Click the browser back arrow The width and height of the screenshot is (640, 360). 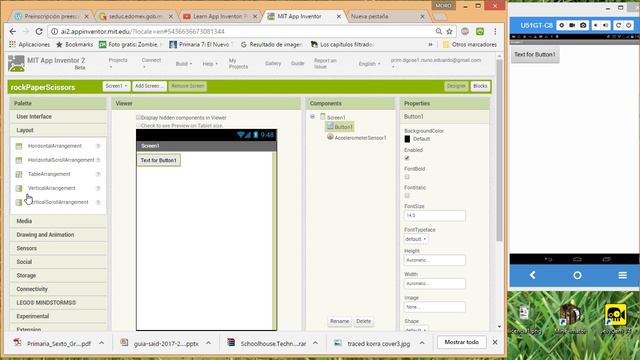click(13, 31)
